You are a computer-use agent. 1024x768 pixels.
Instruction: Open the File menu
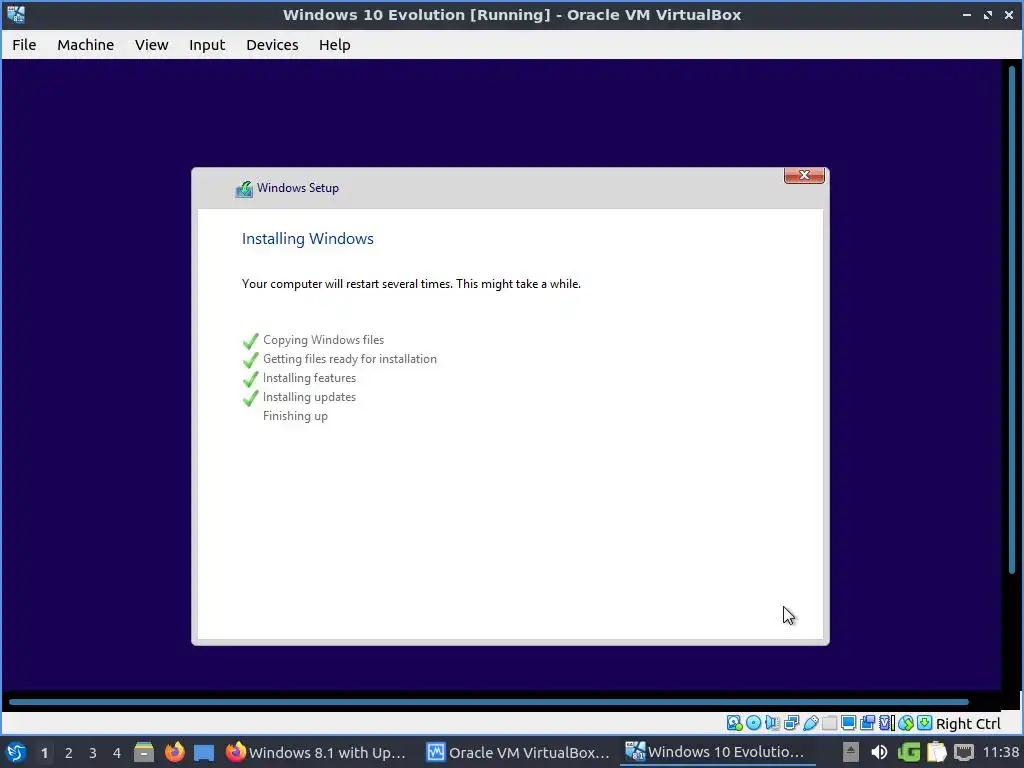point(24,44)
